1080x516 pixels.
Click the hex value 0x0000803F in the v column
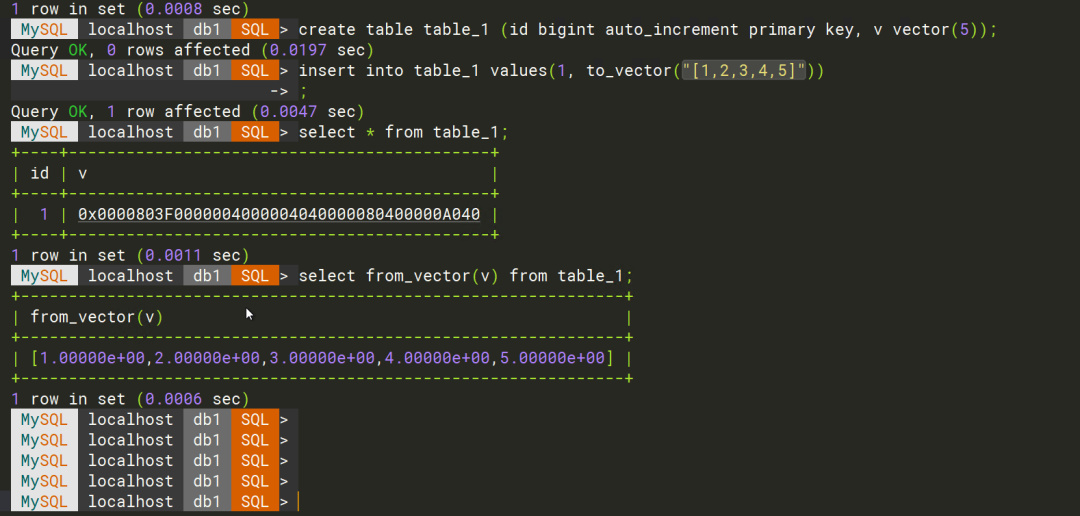(279, 214)
